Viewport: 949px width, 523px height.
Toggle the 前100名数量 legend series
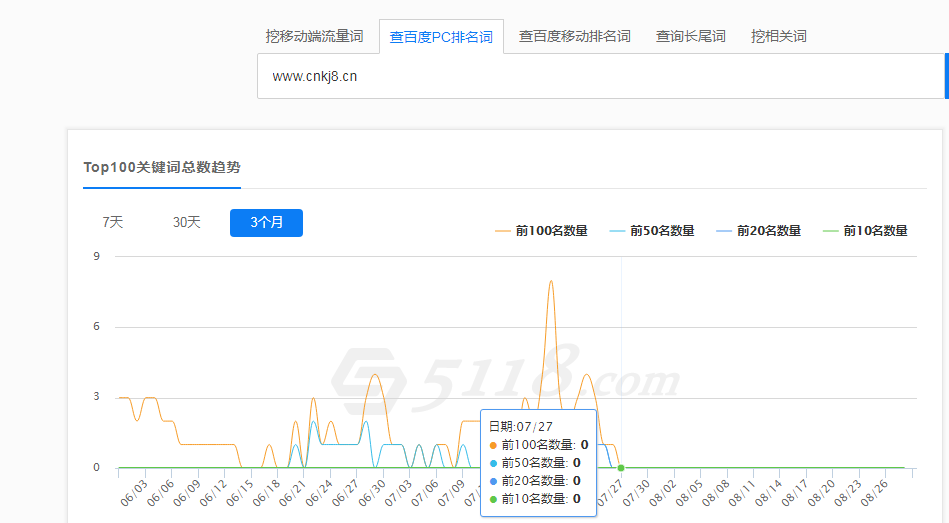point(541,231)
